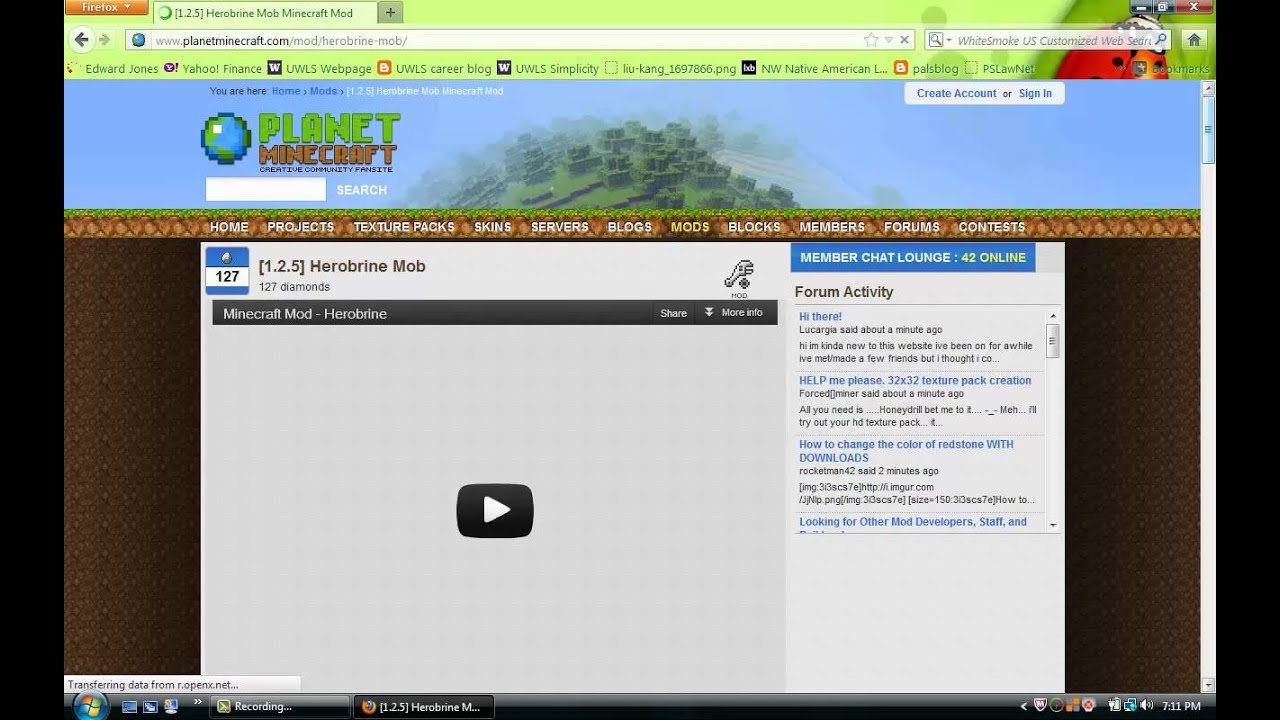Open the Yahoo! Finance bookmark
This screenshot has width=1280, height=720.
click(x=213, y=69)
